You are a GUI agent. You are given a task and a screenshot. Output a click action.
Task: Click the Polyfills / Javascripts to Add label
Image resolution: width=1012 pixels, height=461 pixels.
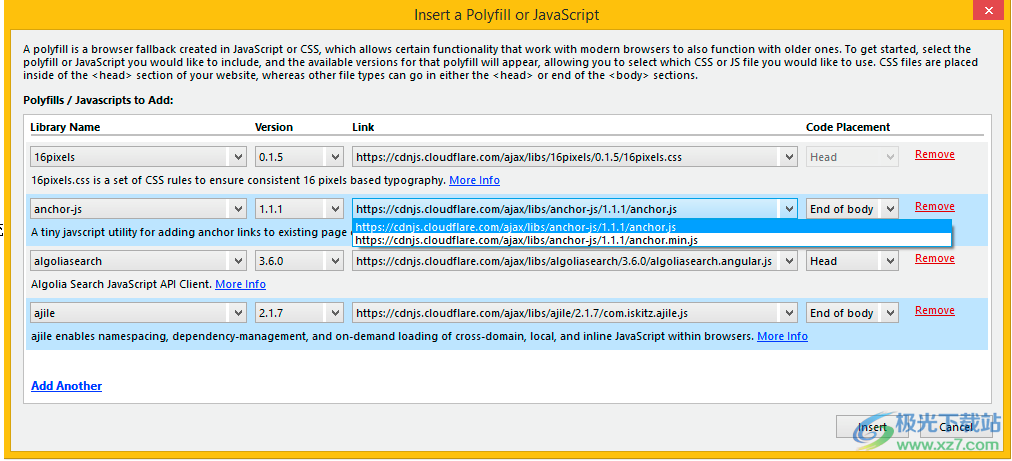pyautogui.click(x=99, y=100)
